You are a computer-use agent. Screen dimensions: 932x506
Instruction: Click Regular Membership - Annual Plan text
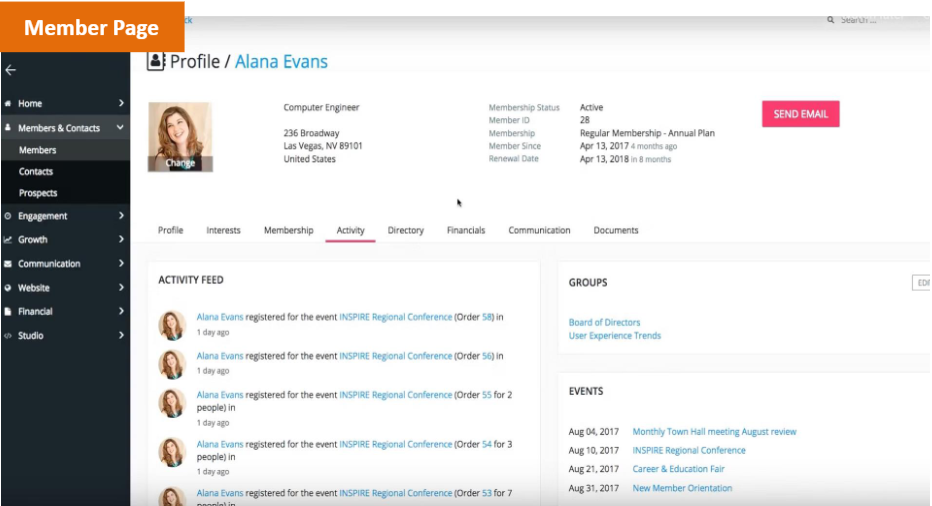pos(647,133)
